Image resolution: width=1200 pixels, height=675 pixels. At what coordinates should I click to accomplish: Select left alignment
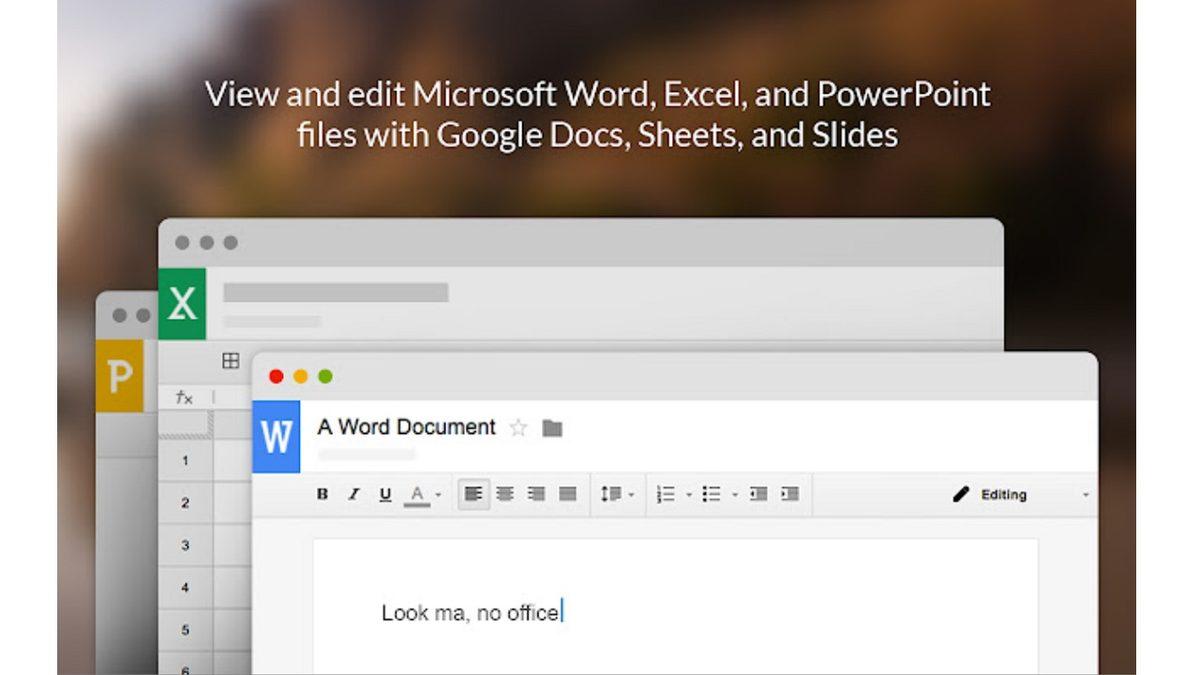click(473, 493)
